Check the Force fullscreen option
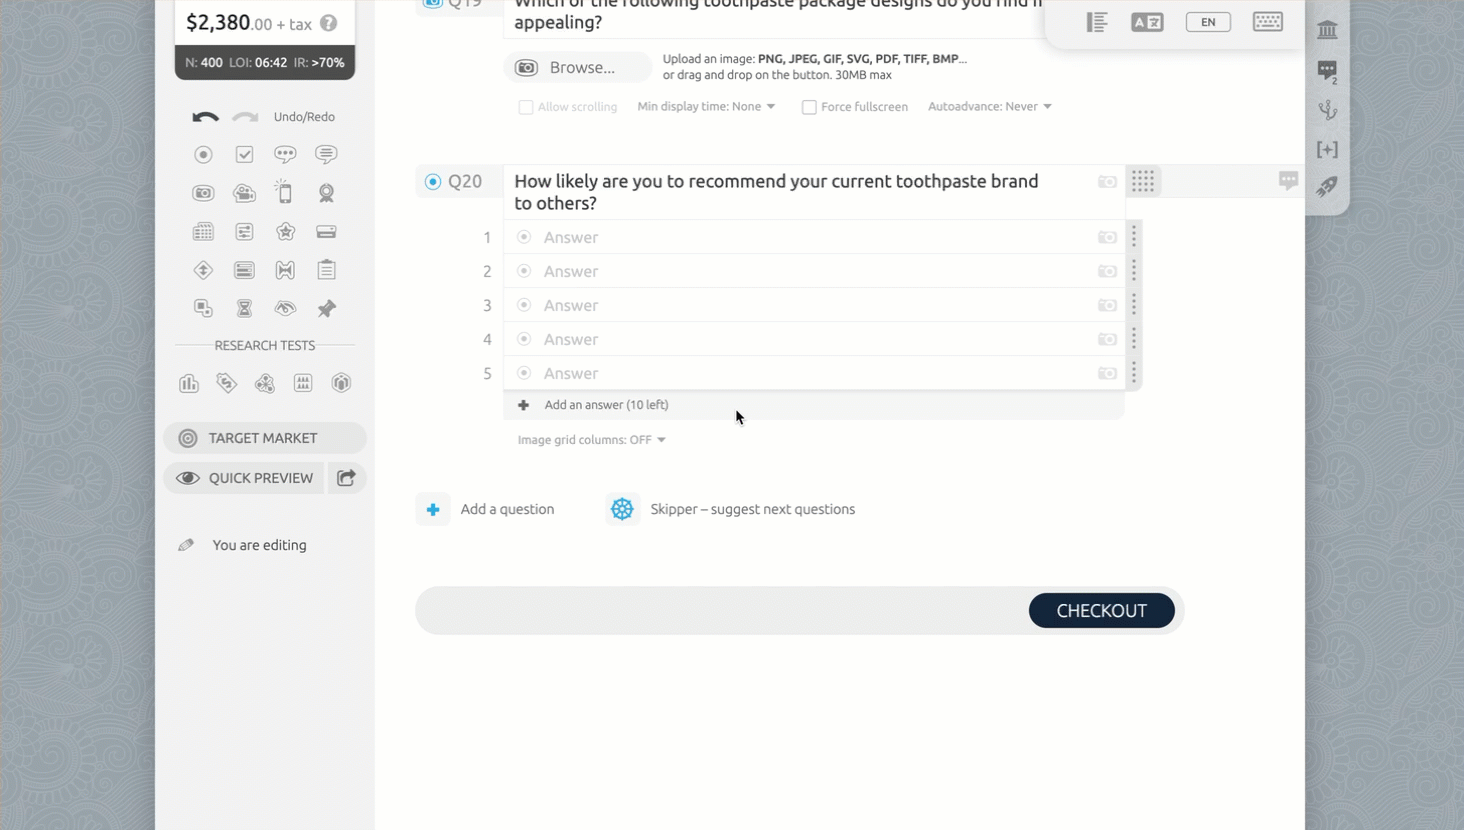 (x=809, y=107)
